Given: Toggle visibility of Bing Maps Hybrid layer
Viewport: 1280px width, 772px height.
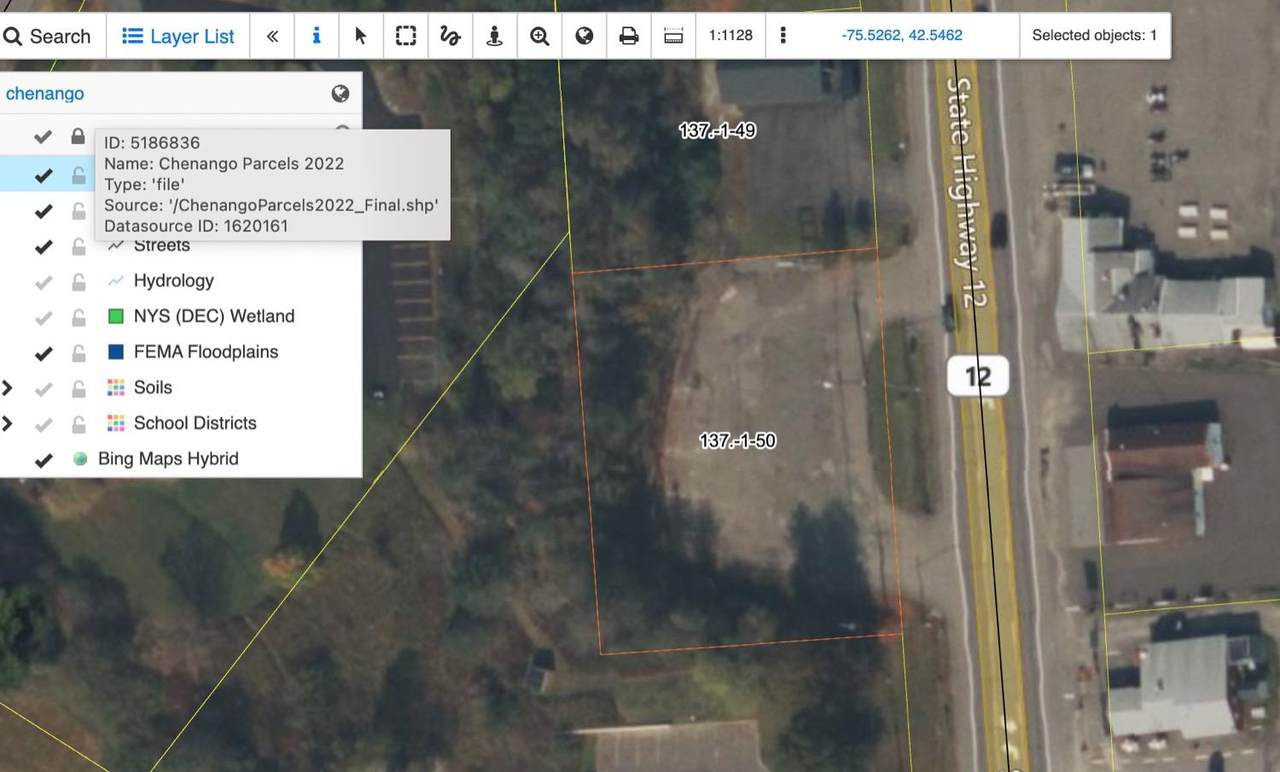Looking at the screenshot, I should click(43, 460).
